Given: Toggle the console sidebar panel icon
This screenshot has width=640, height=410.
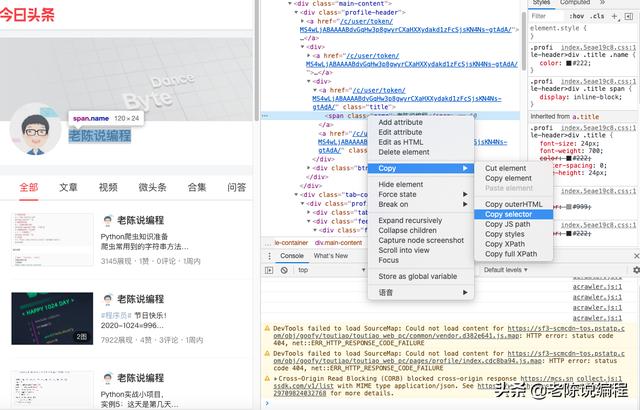Looking at the screenshot, I should coord(269,270).
